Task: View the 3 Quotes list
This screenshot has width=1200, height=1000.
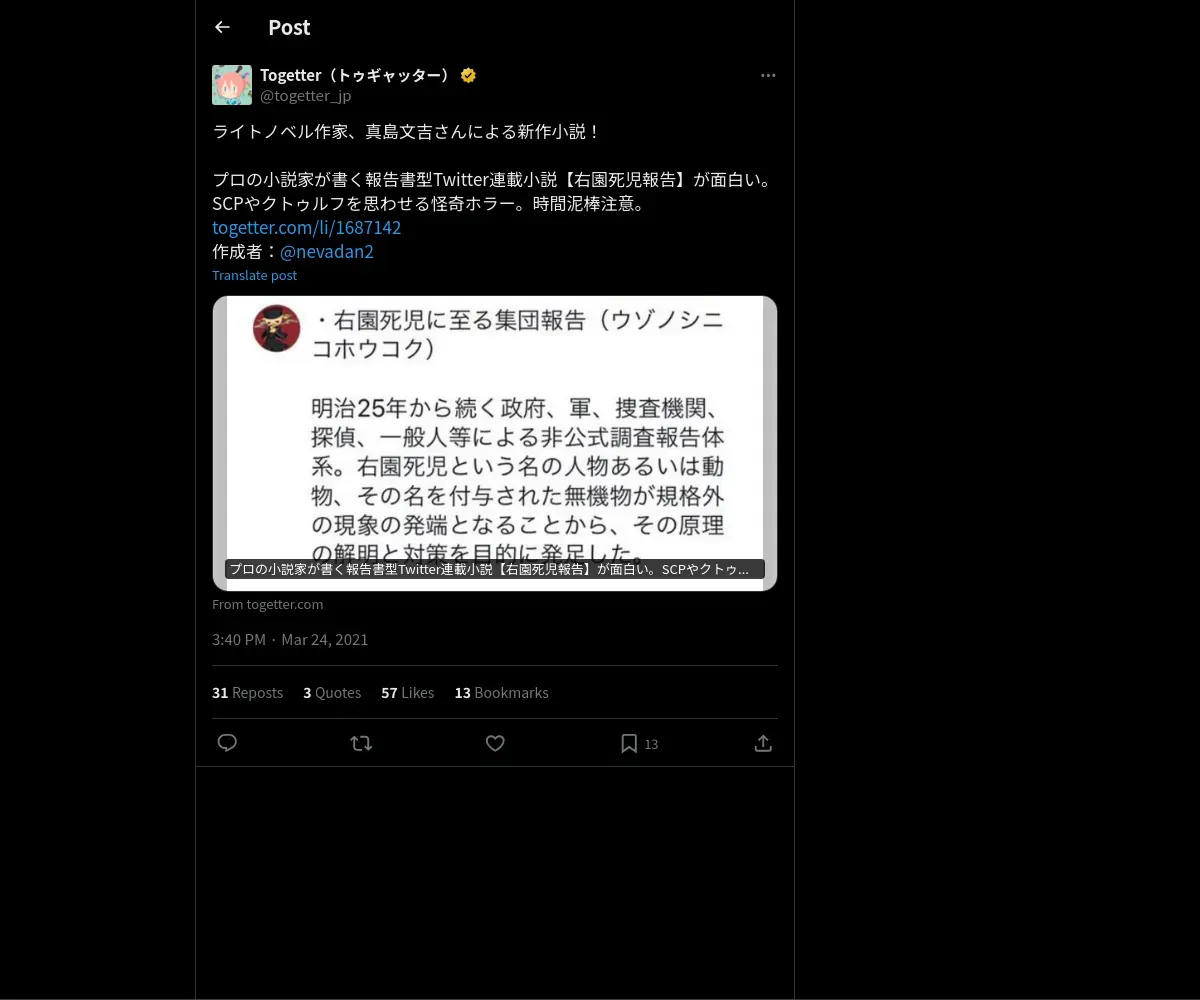Action: 332,692
